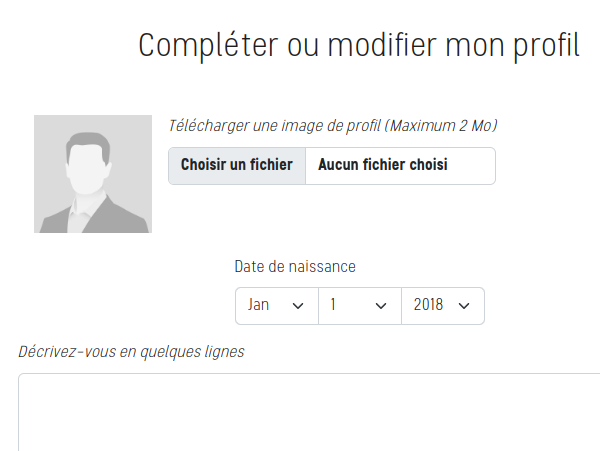This screenshot has height=451, width=600.
Task: Click the "Décrivez-vous en quelques lignes" label
Action: (131, 351)
